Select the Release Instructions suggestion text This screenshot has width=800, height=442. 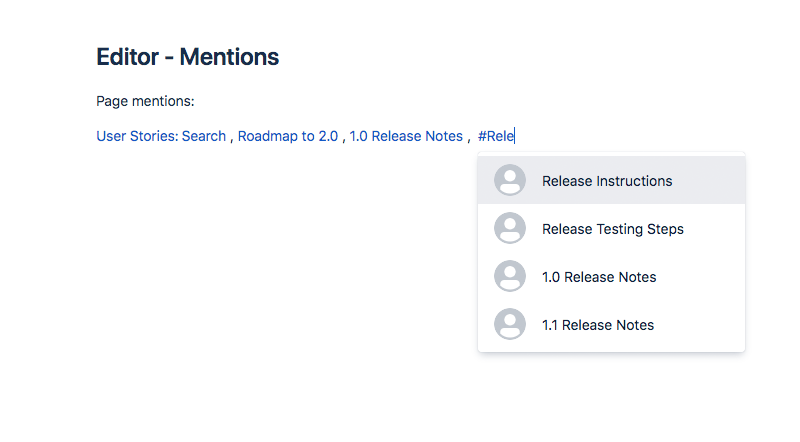[x=607, y=181]
